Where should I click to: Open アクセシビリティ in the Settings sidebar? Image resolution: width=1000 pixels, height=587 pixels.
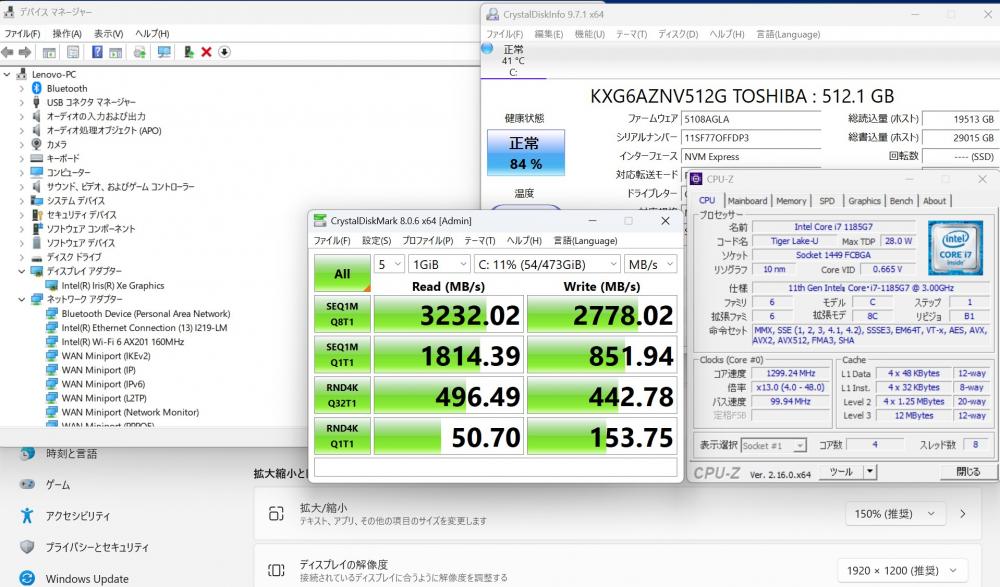coord(78,516)
